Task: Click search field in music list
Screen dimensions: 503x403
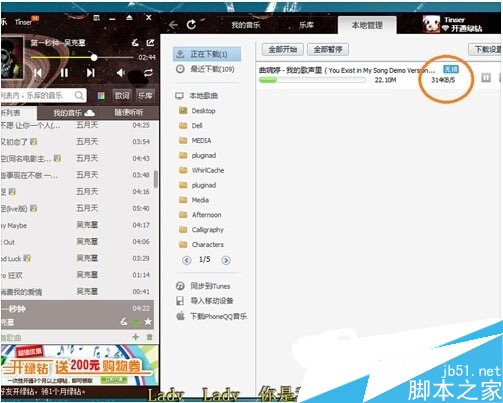Action: [x=43, y=96]
